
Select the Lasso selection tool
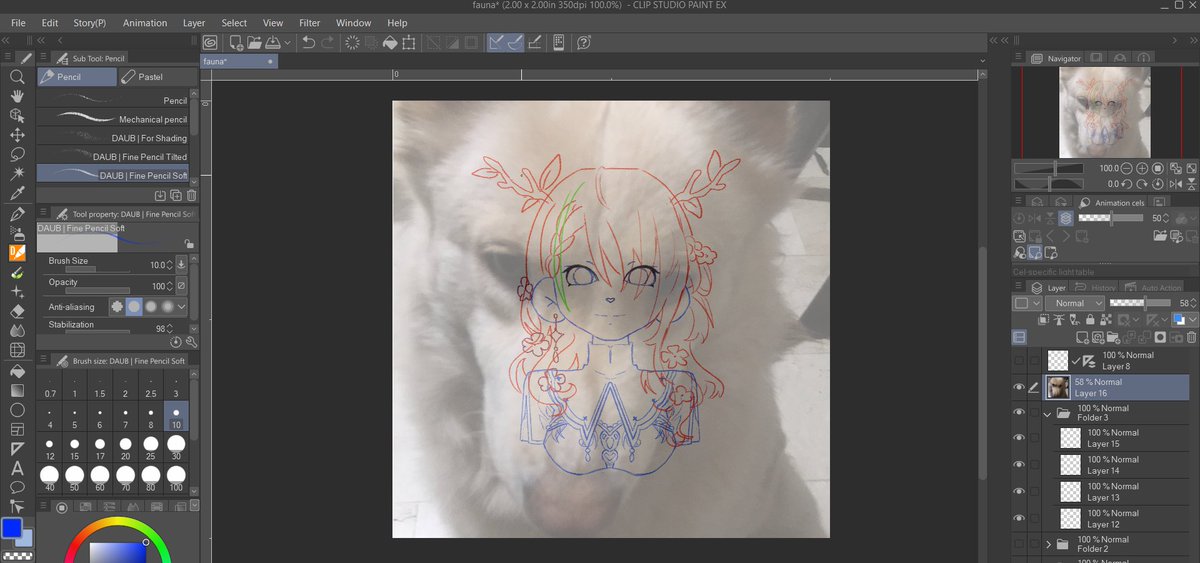pos(17,154)
